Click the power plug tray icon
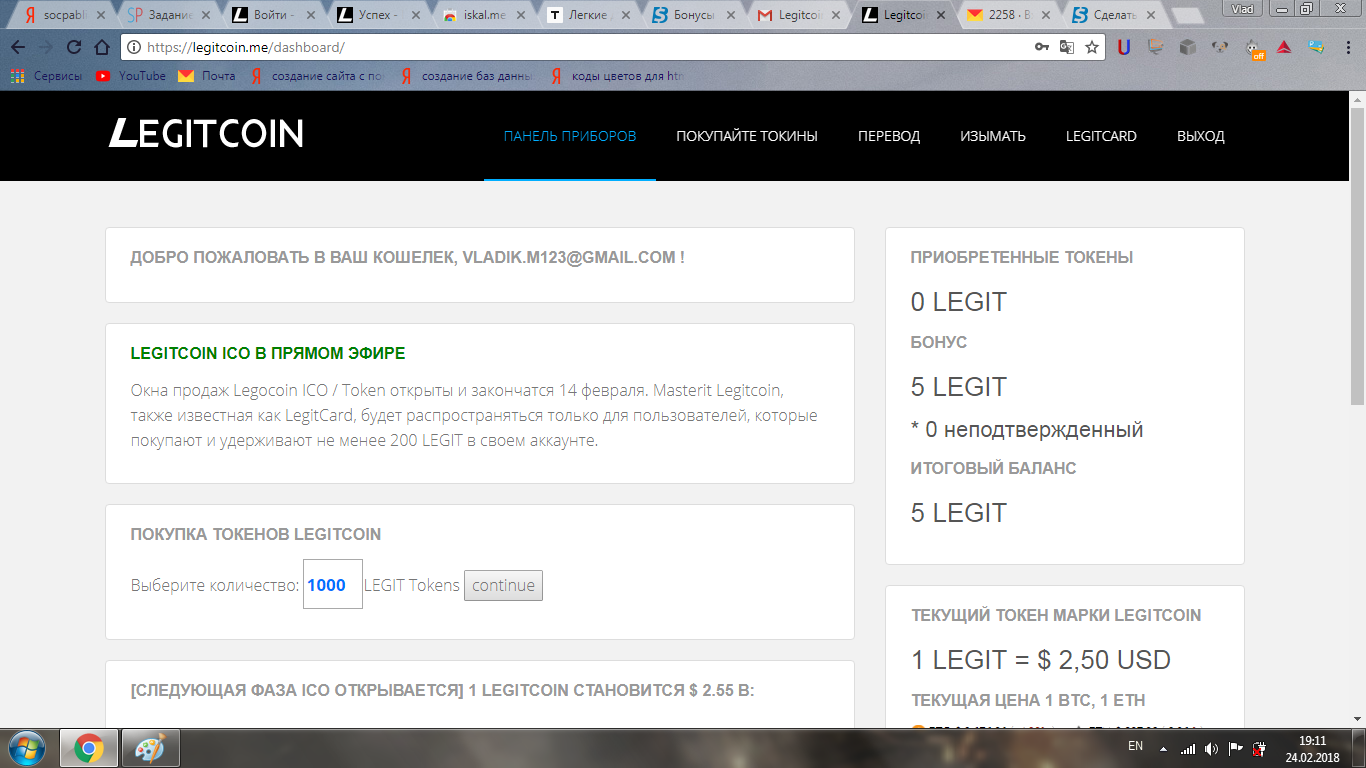 pos(1260,748)
